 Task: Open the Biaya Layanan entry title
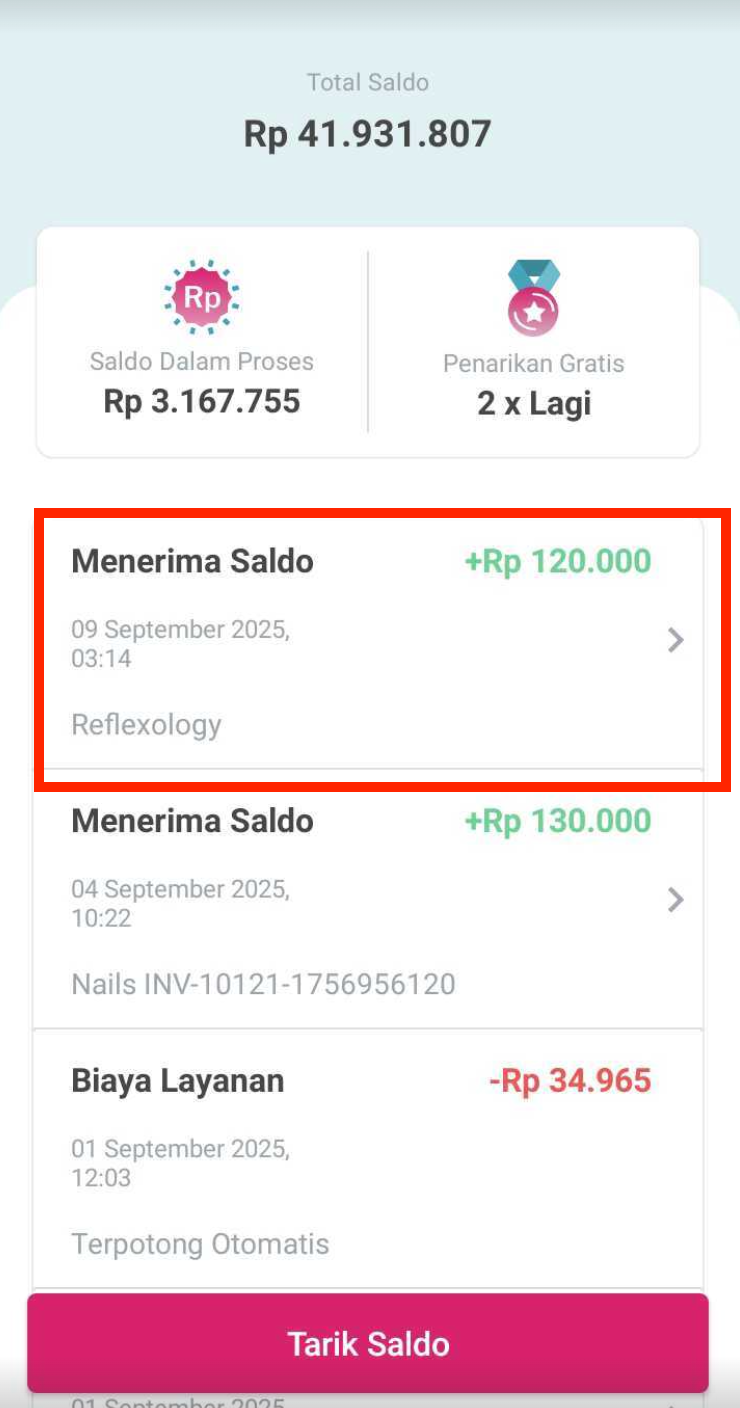[x=177, y=1081]
